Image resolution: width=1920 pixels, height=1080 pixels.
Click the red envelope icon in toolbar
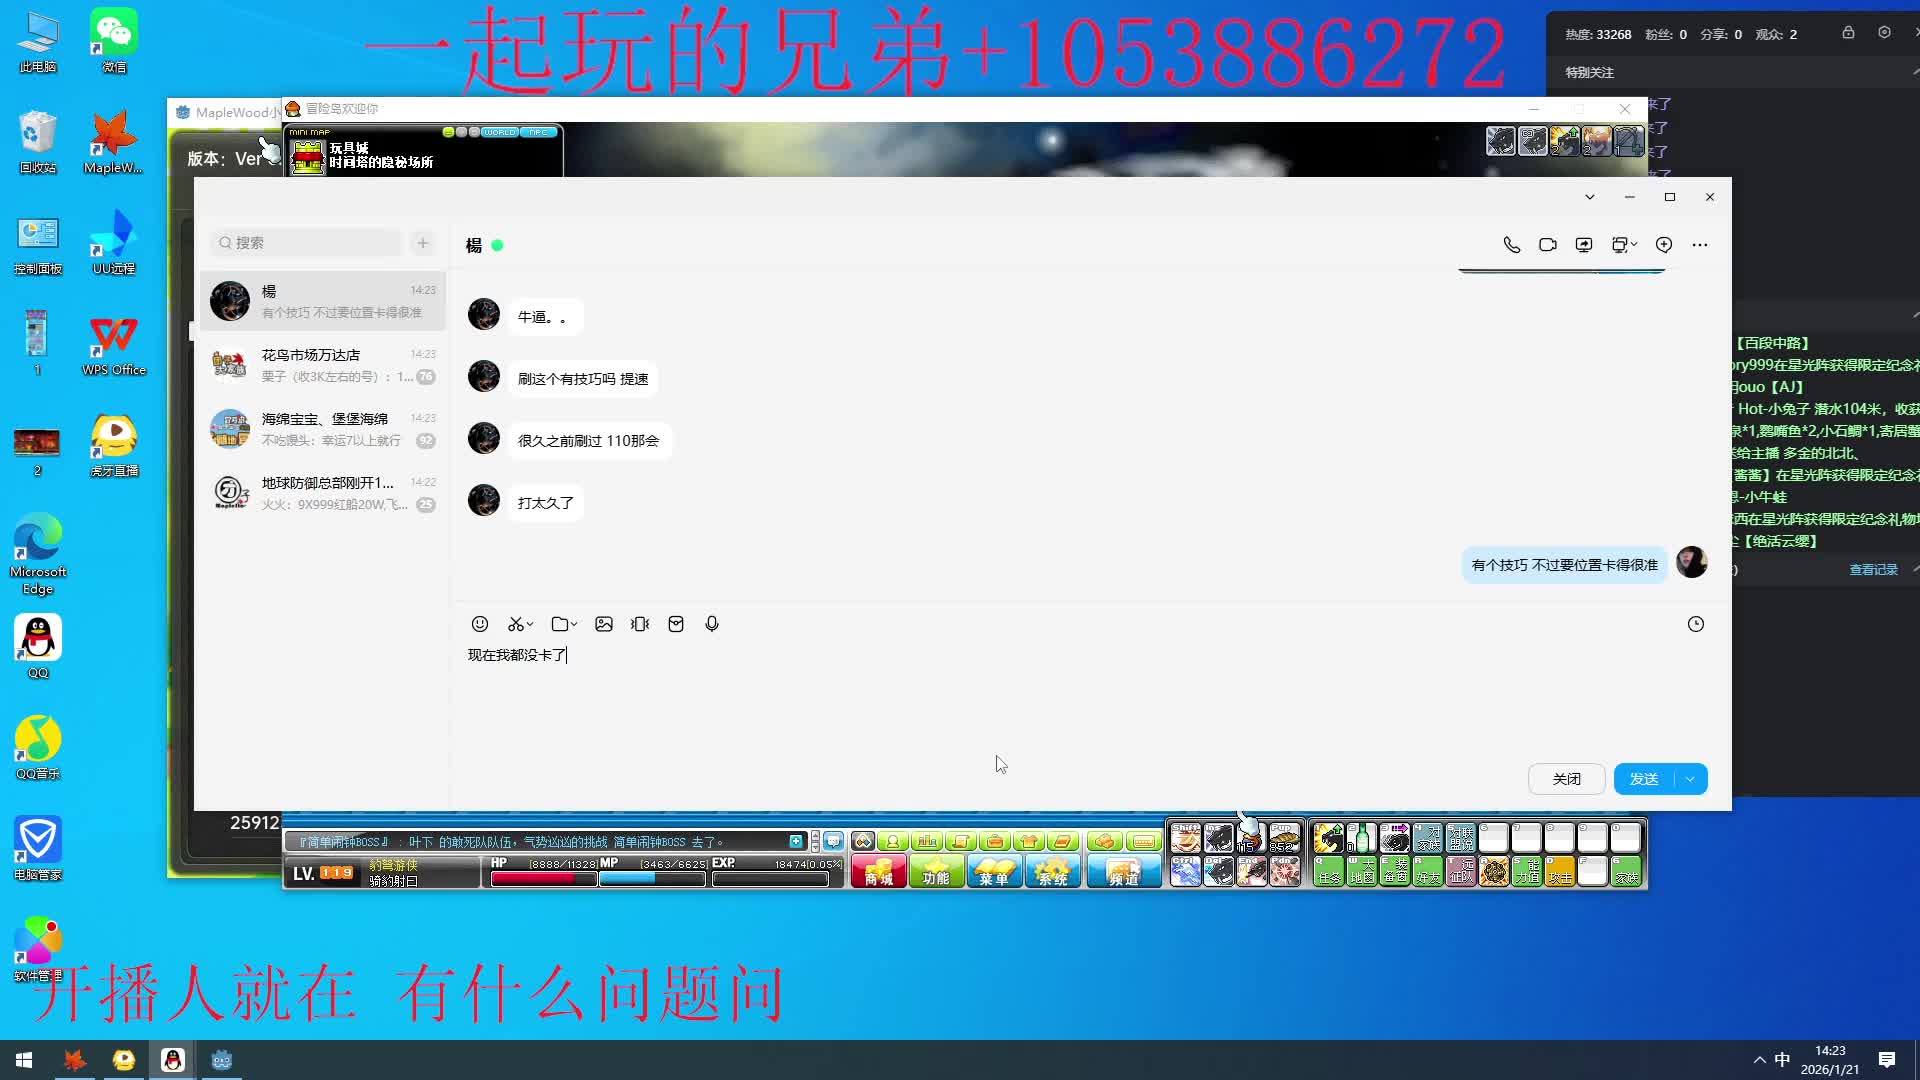[676, 624]
